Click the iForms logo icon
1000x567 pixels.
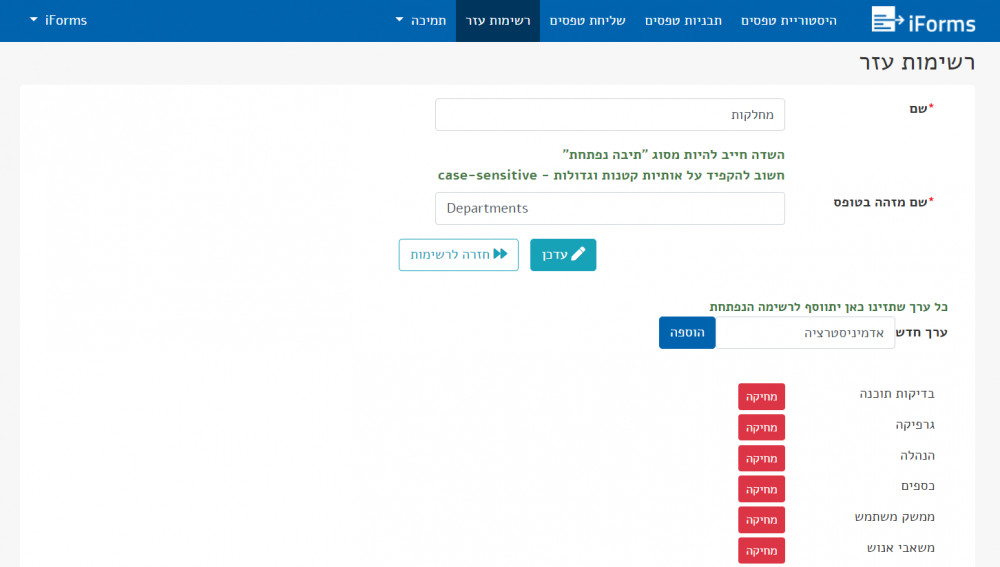(x=886, y=19)
